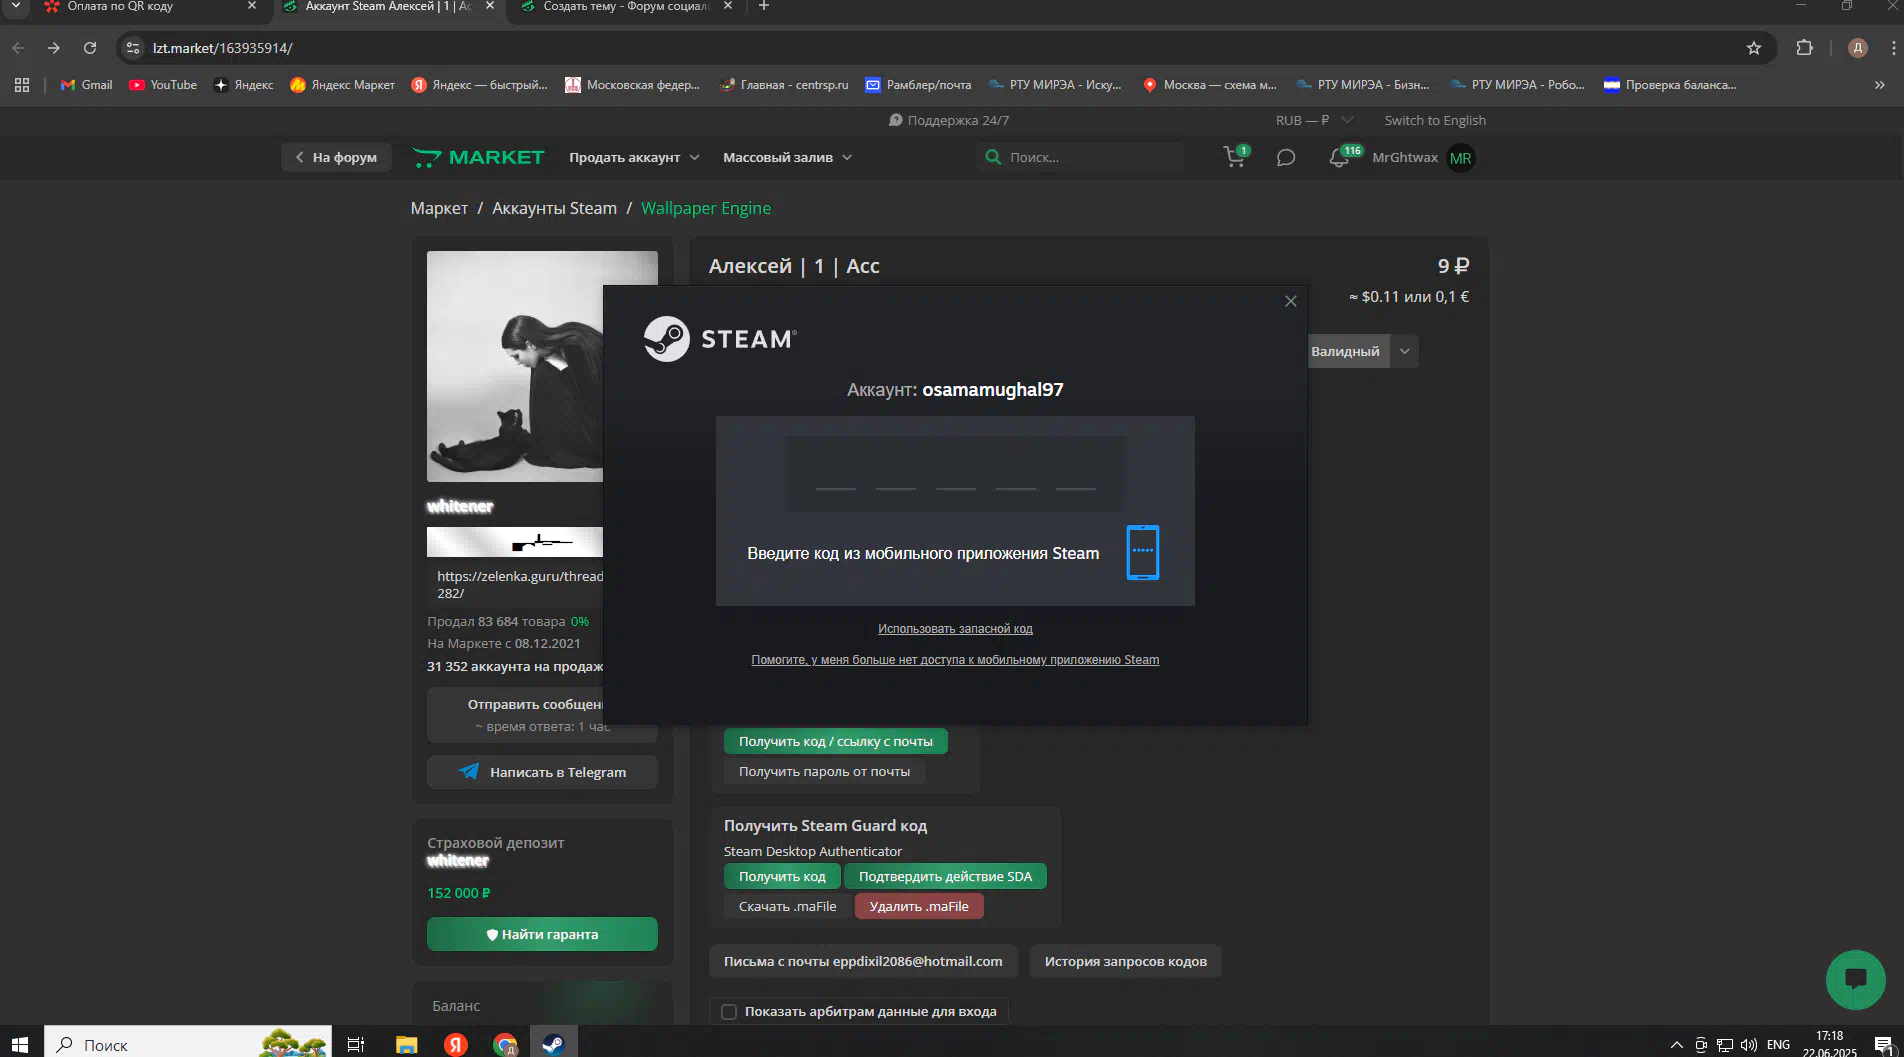Click the MR user avatar
Image resolution: width=1904 pixels, height=1057 pixels.
click(x=1460, y=158)
